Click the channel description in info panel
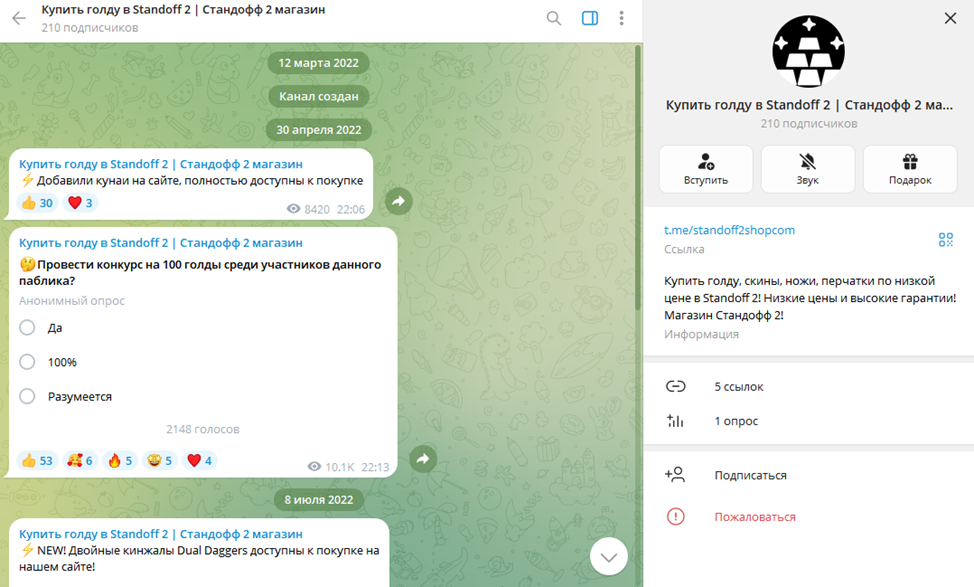Screen dimensions: 974x587 (809, 298)
